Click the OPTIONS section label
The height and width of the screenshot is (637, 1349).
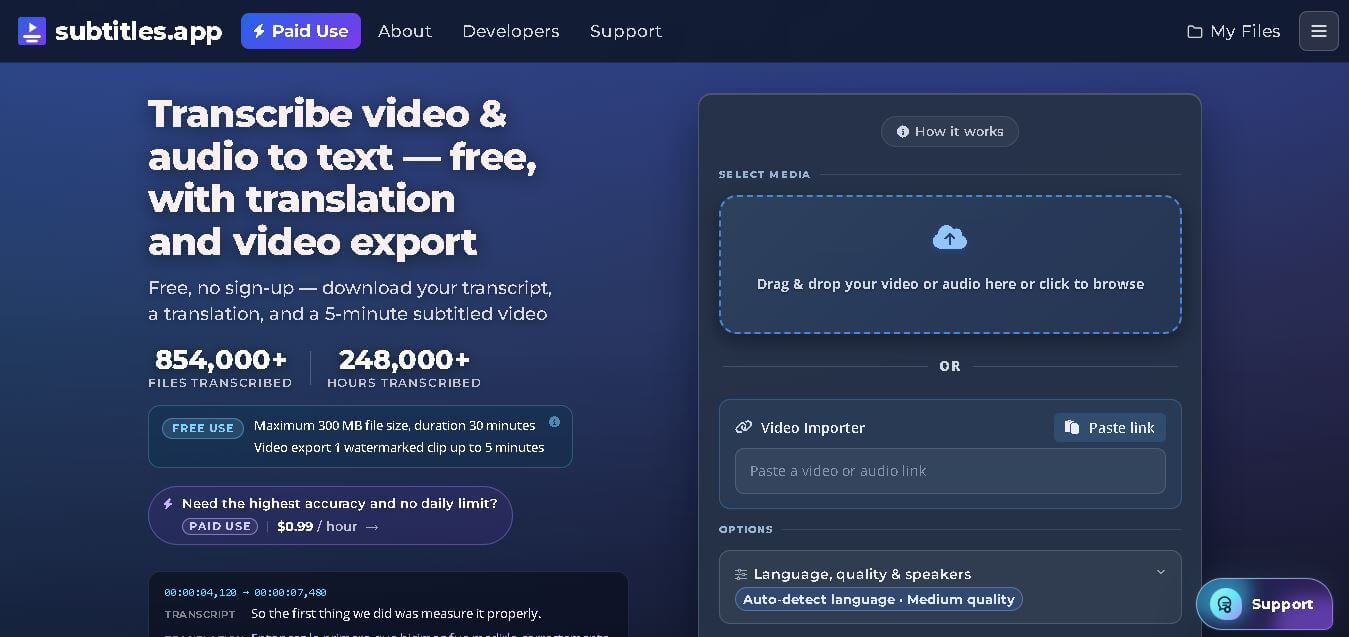[746, 529]
